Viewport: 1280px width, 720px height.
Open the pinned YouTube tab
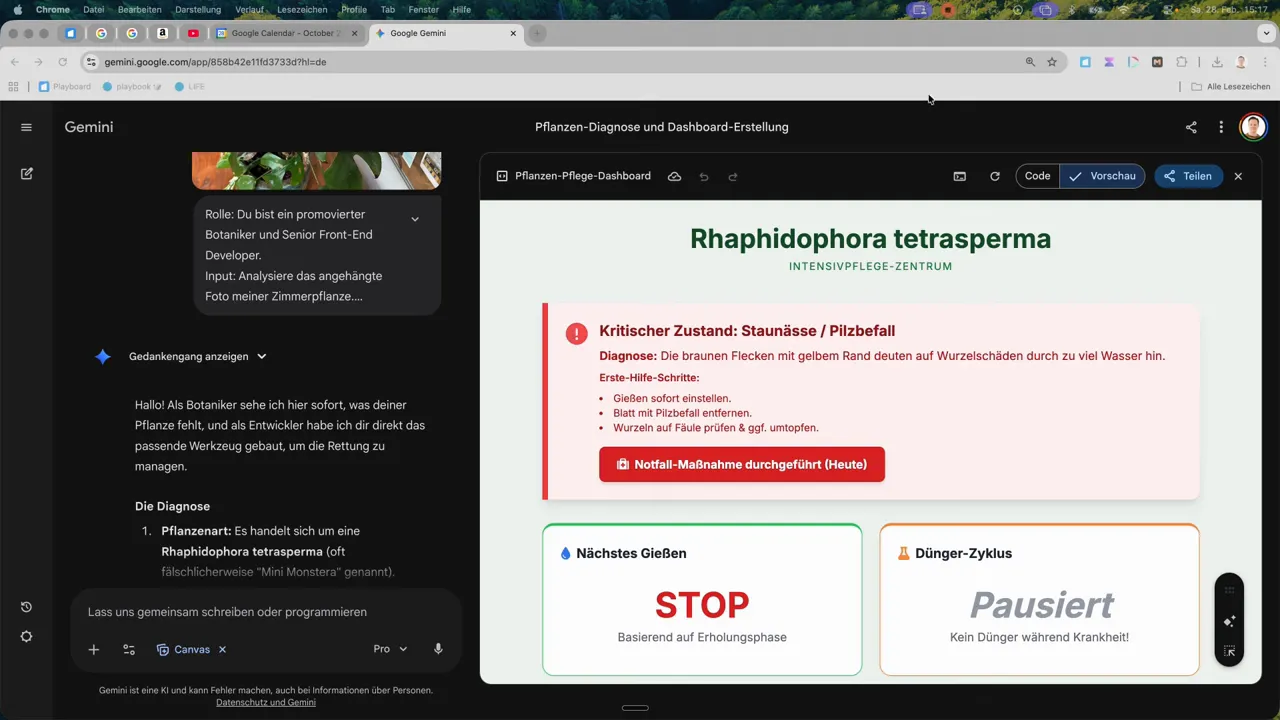click(x=193, y=33)
